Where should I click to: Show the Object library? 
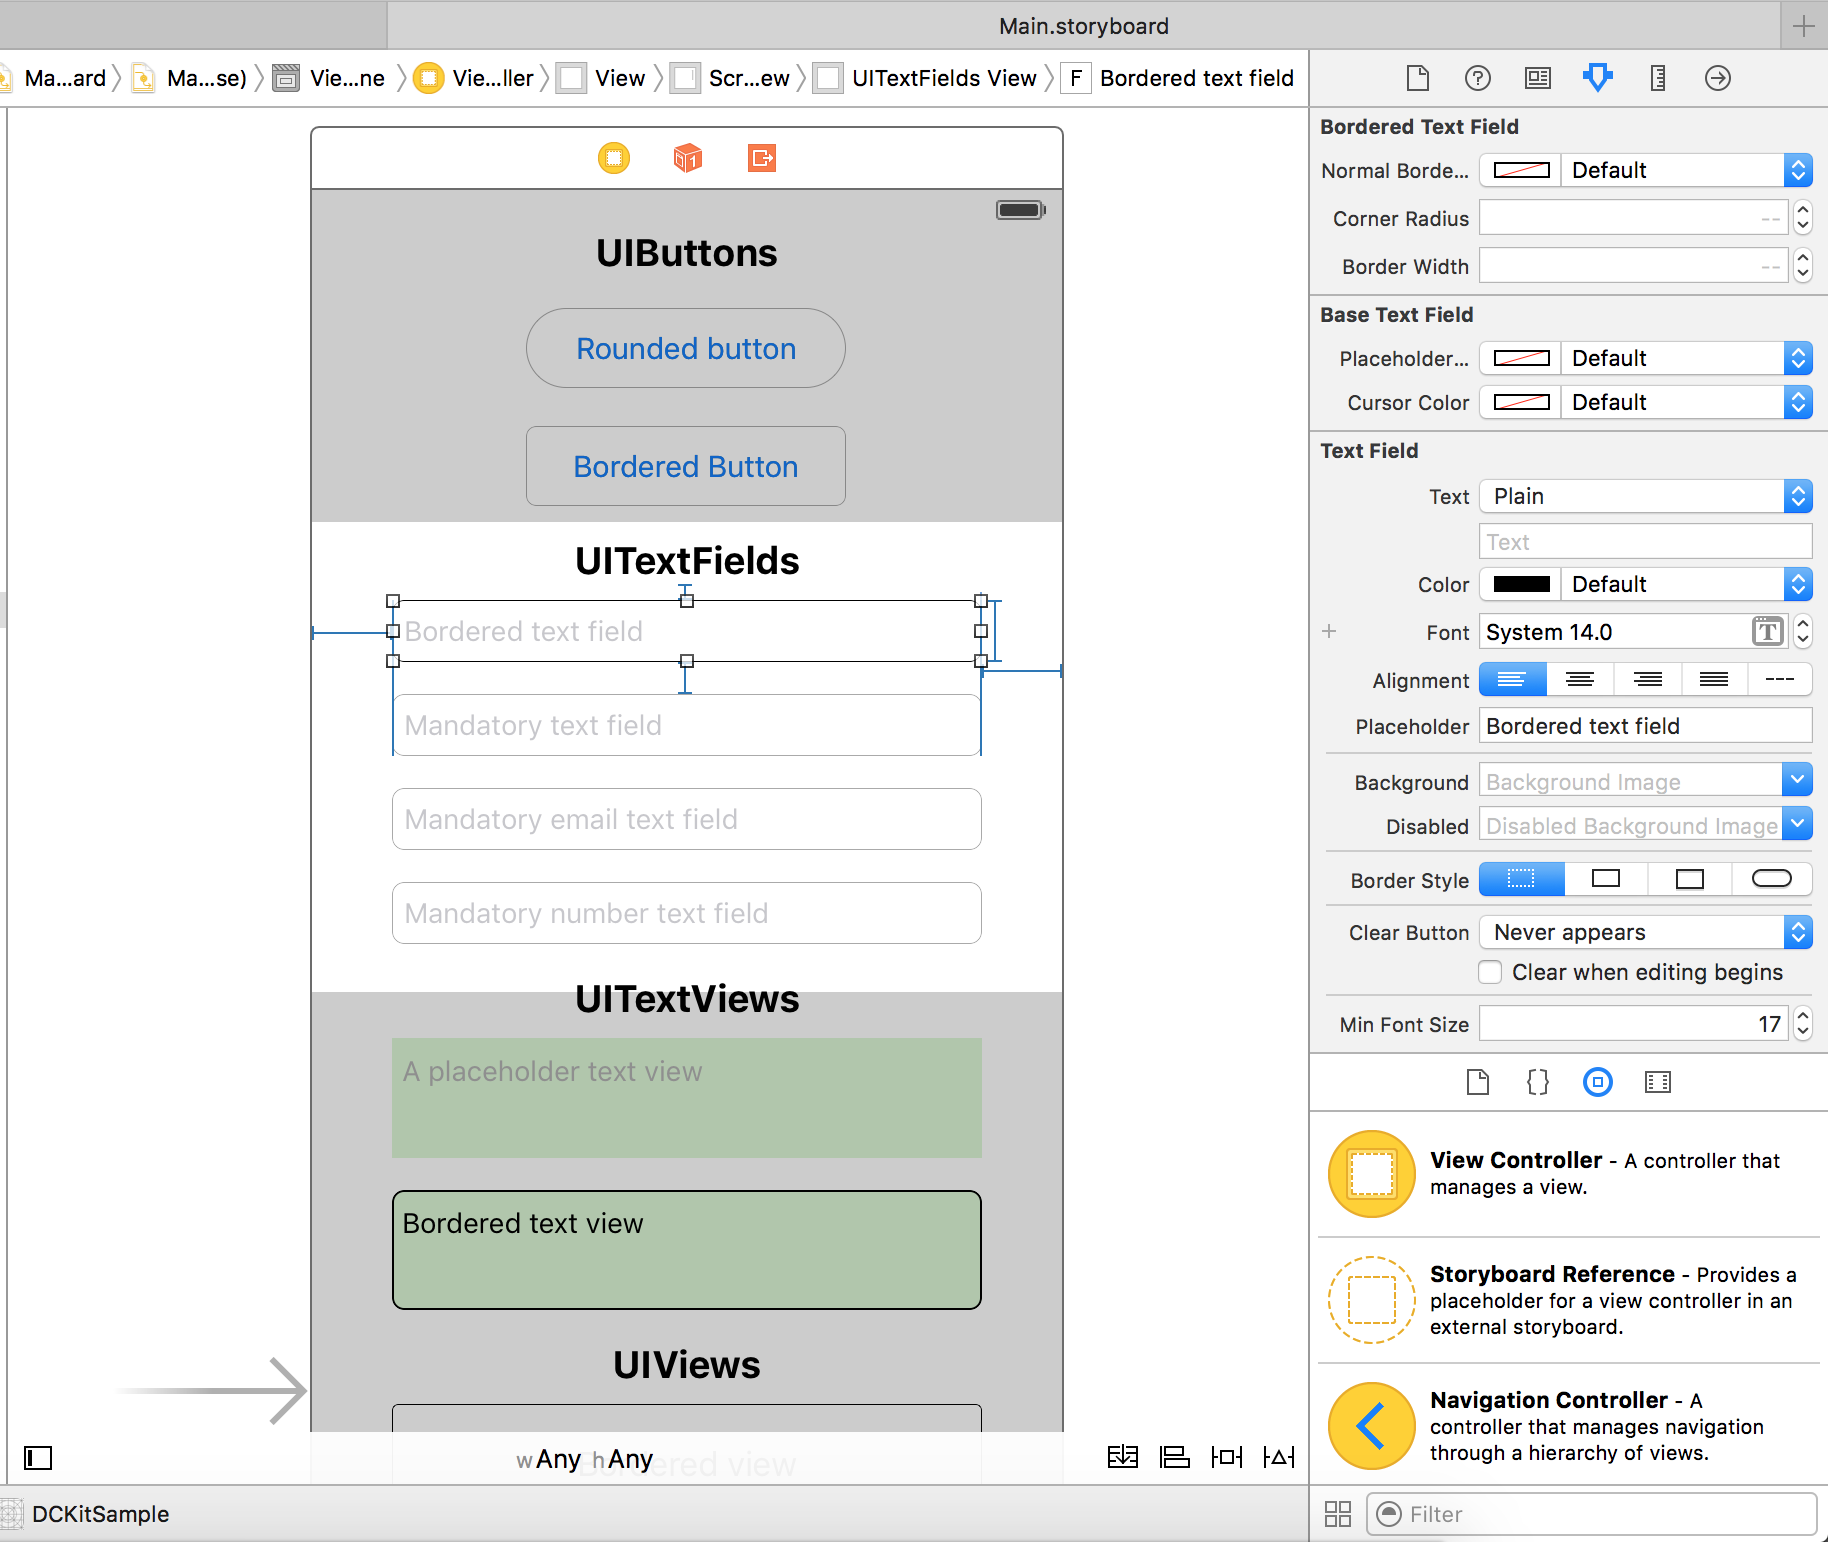coord(1598,1082)
